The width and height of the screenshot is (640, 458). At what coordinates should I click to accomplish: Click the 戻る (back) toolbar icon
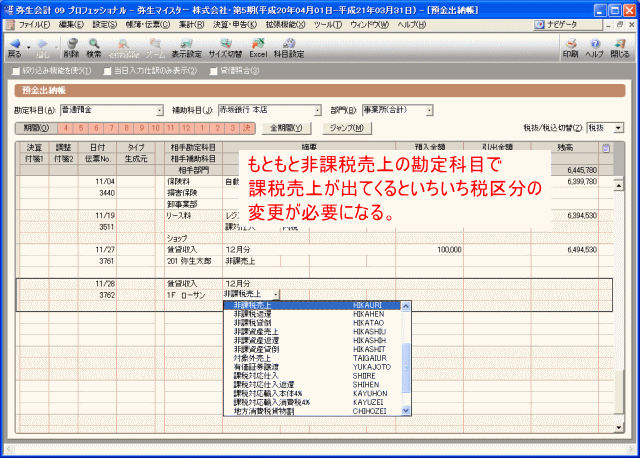15,48
